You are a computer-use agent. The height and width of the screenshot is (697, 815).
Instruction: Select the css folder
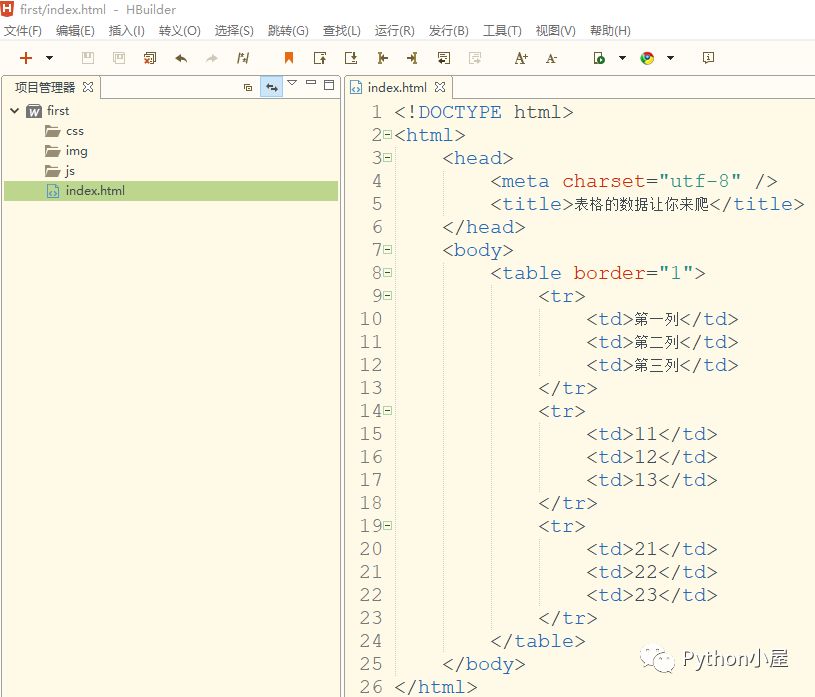[75, 131]
